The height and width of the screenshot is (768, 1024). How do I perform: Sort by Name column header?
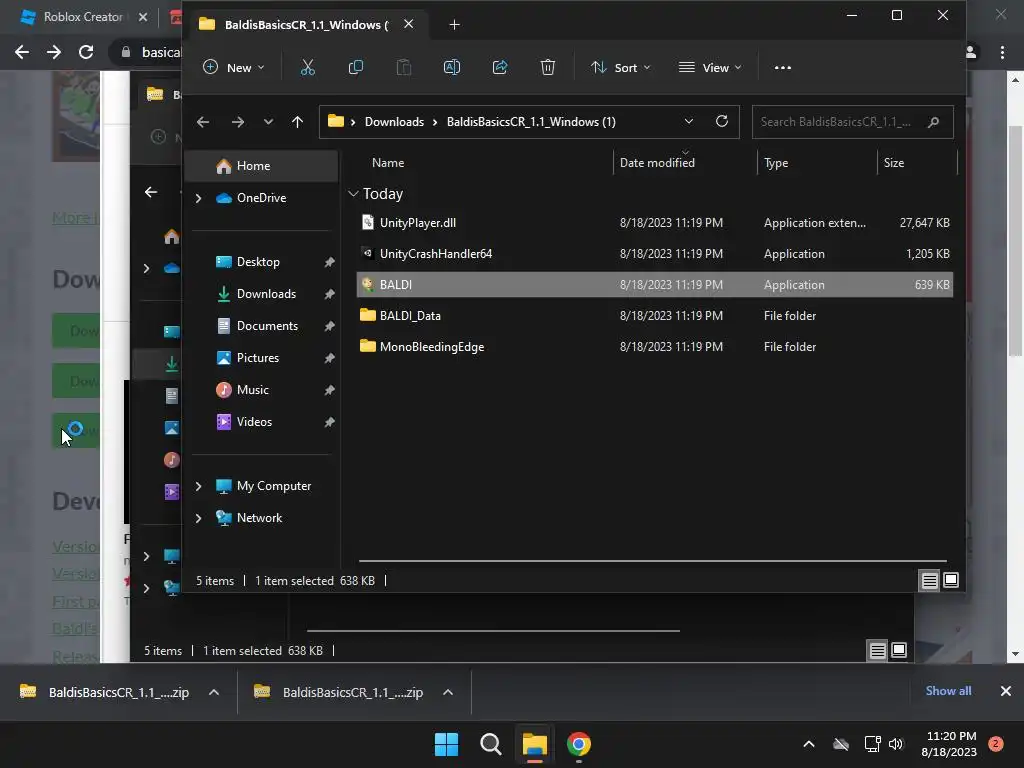[x=388, y=163]
